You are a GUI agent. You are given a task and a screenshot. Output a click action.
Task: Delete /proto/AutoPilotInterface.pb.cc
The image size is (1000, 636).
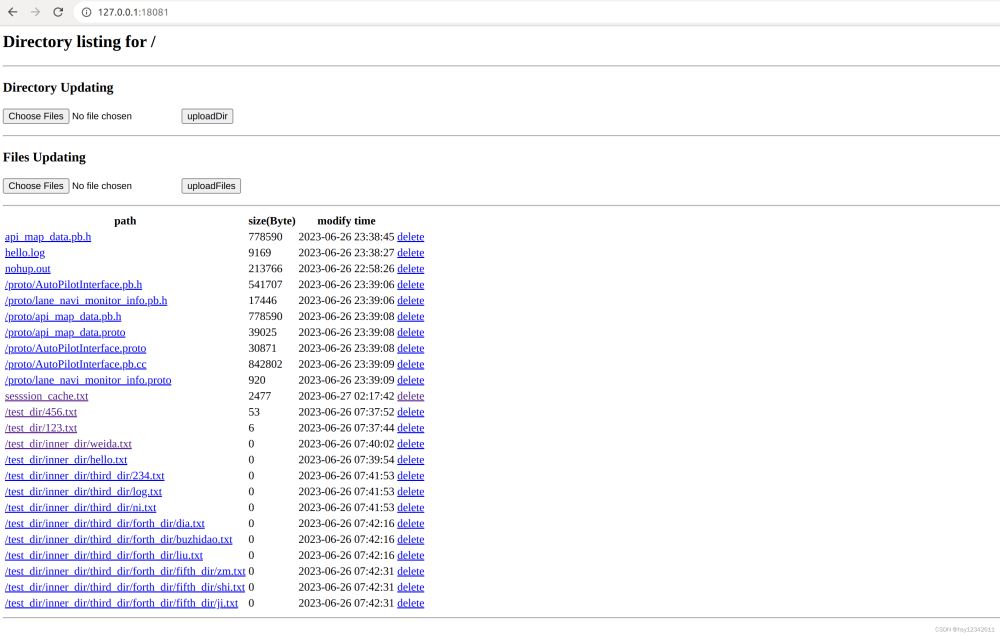tap(411, 364)
